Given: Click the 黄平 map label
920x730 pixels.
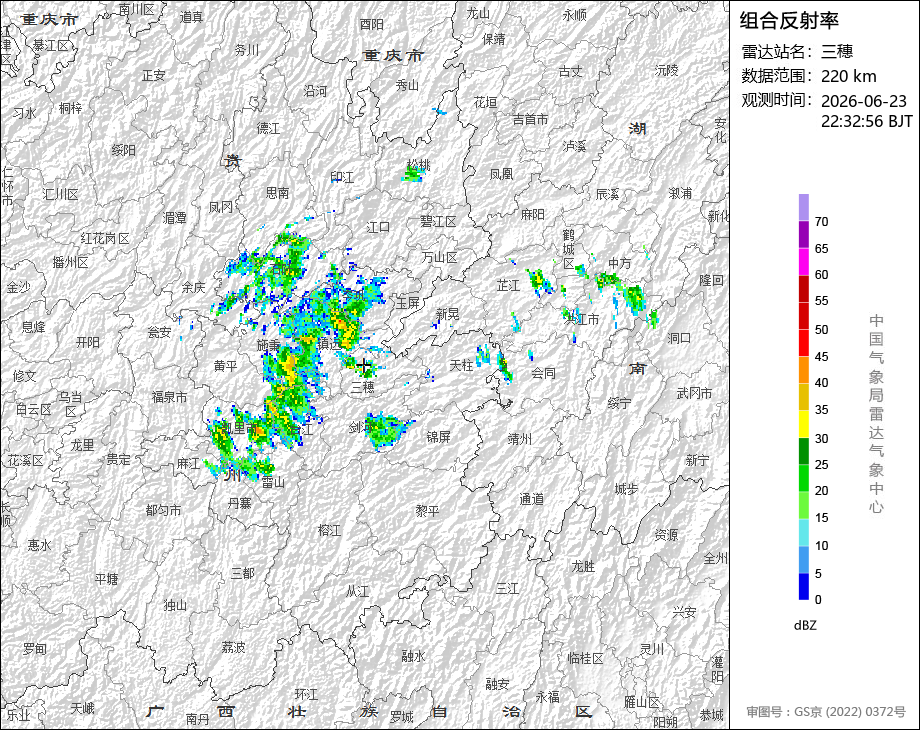Looking at the screenshot, I should pos(225,366).
